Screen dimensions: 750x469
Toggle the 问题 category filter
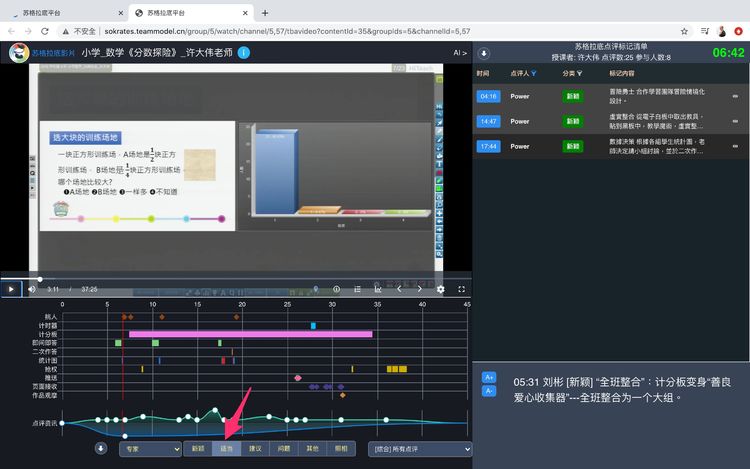pyautogui.click(x=284, y=449)
